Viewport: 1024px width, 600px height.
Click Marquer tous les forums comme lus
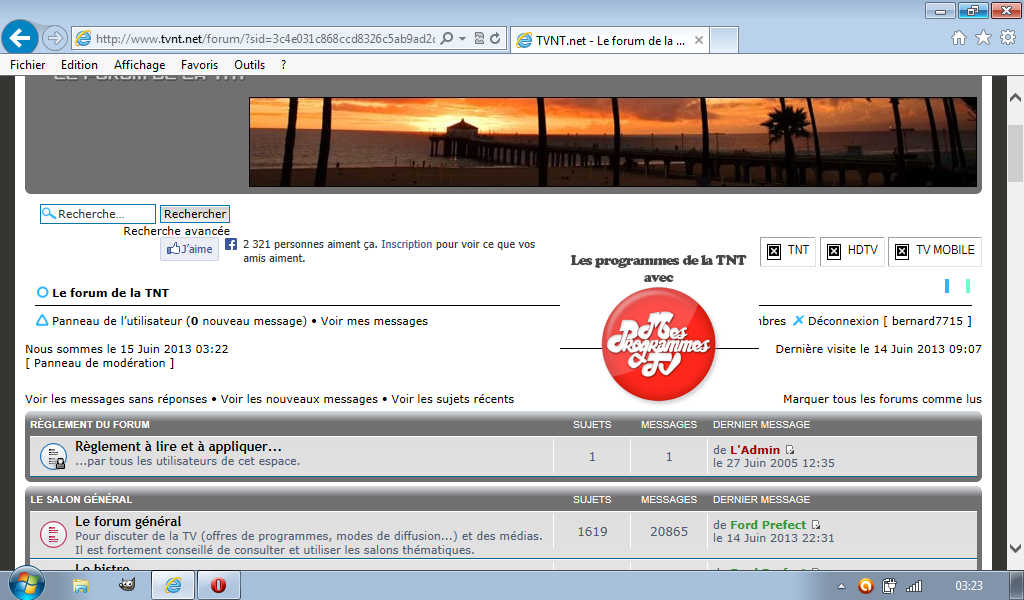tap(882, 399)
